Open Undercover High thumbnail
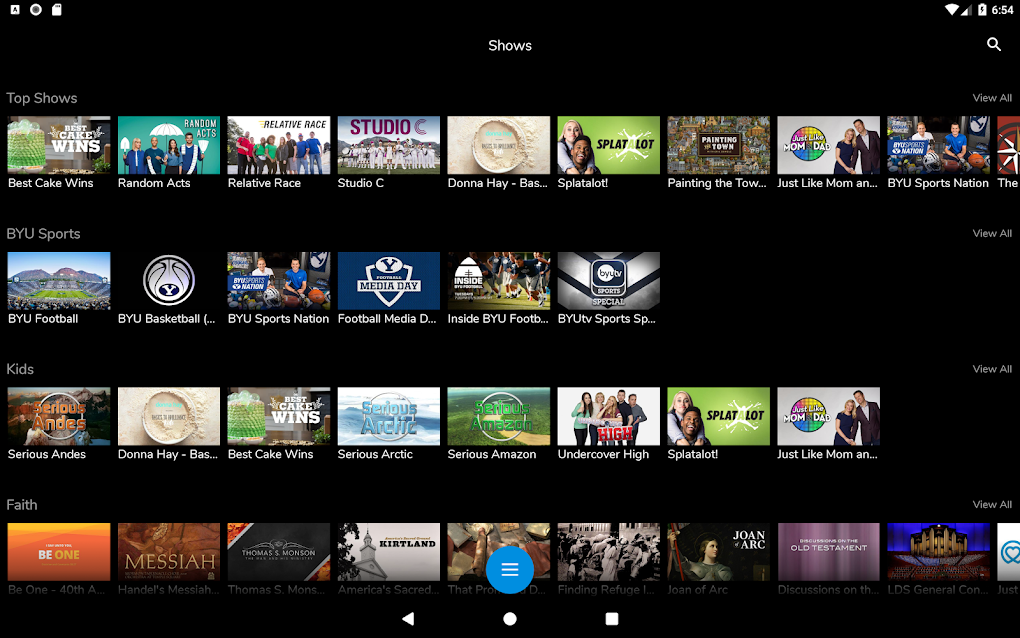Image resolution: width=1020 pixels, height=638 pixels. tap(608, 416)
